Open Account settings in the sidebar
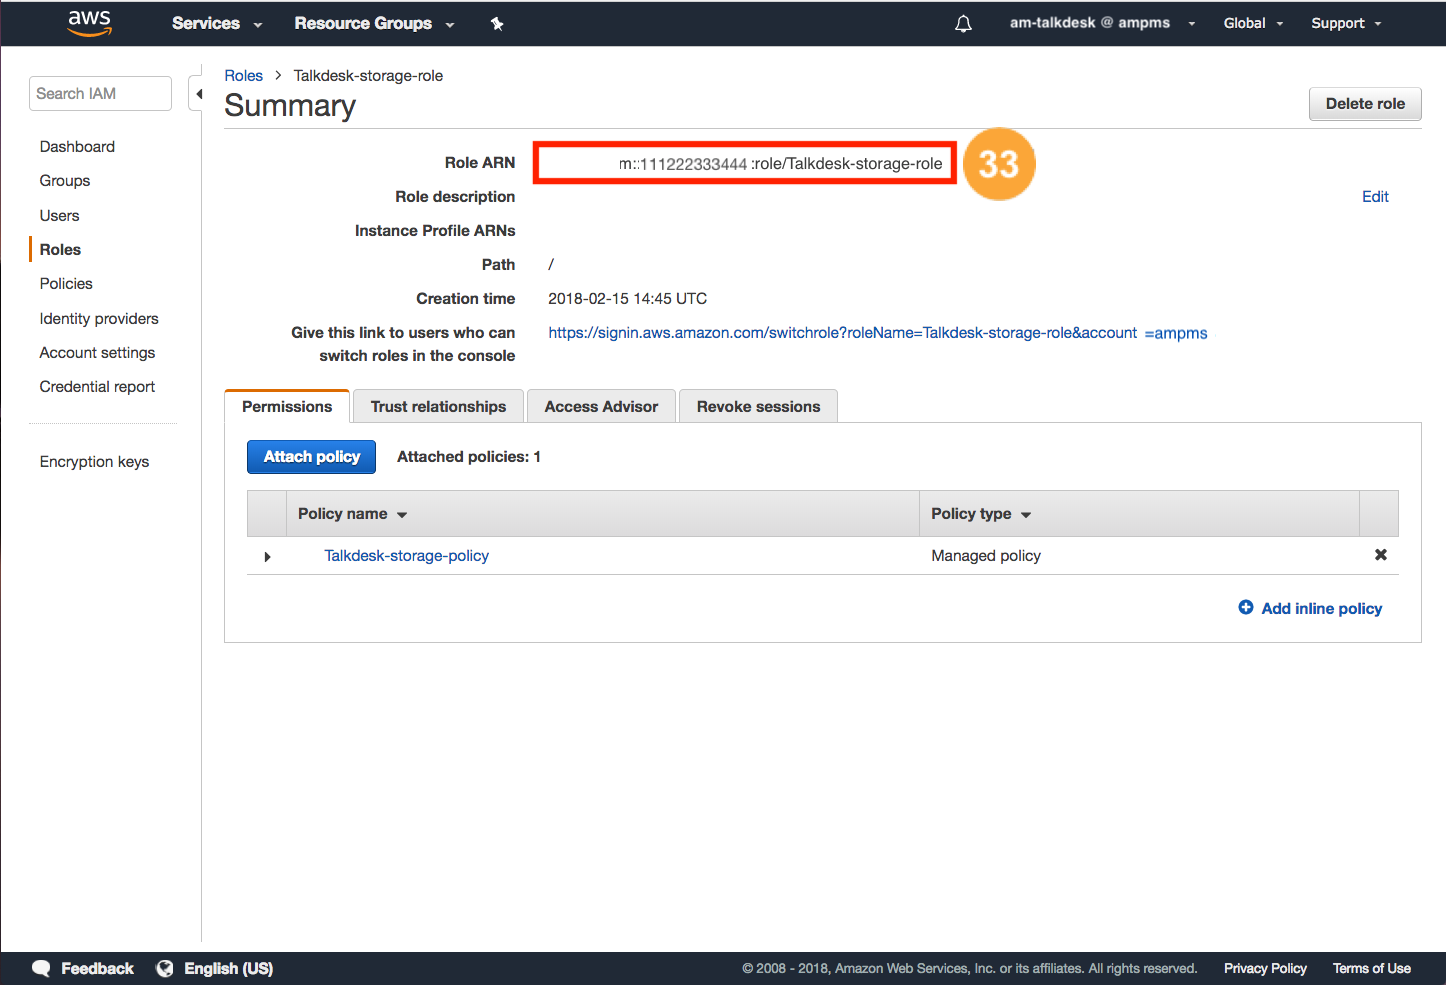 [97, 353]
